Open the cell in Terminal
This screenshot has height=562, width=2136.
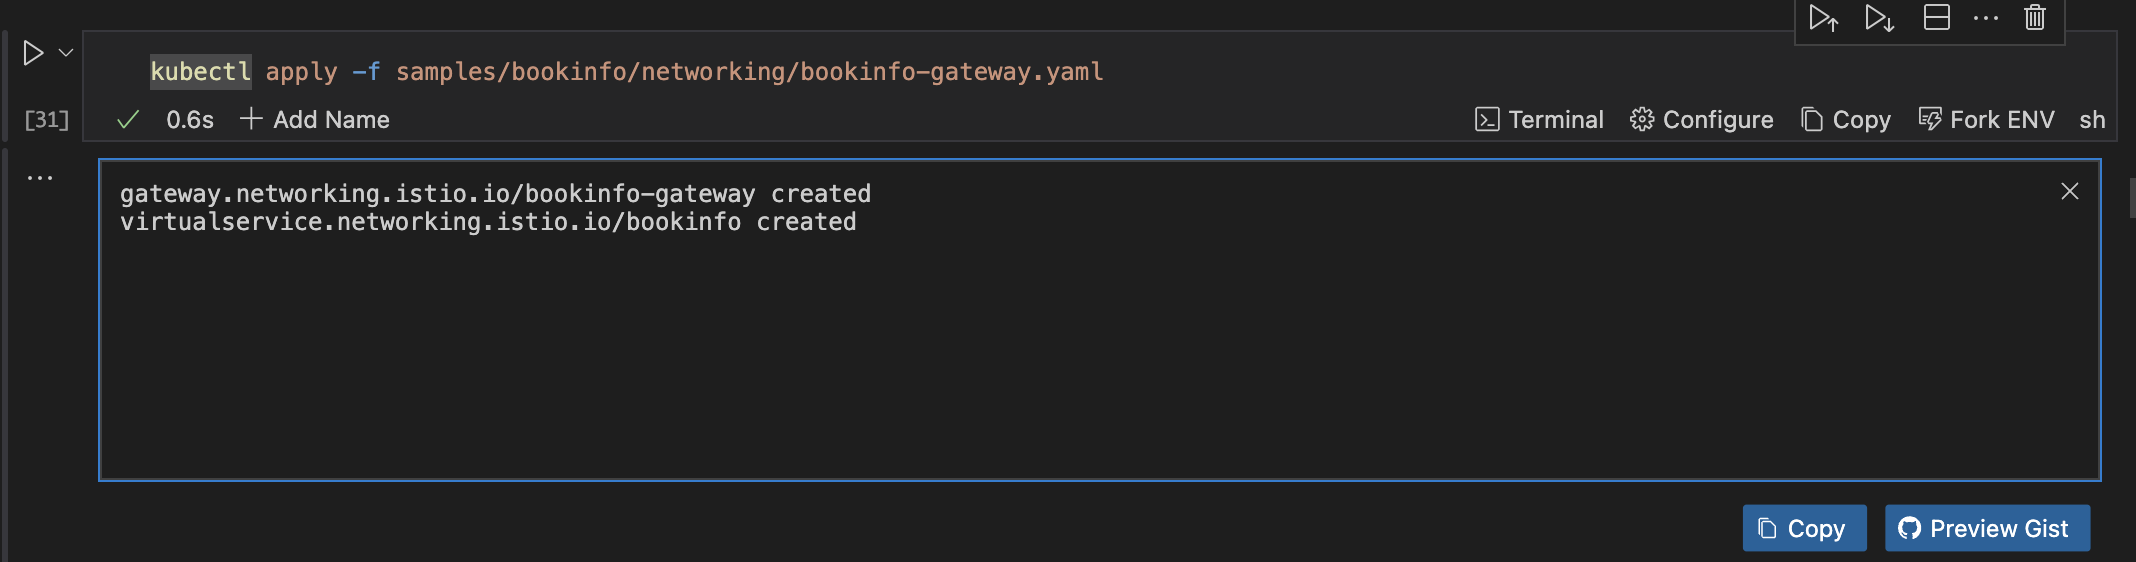tap(1540, 120)
